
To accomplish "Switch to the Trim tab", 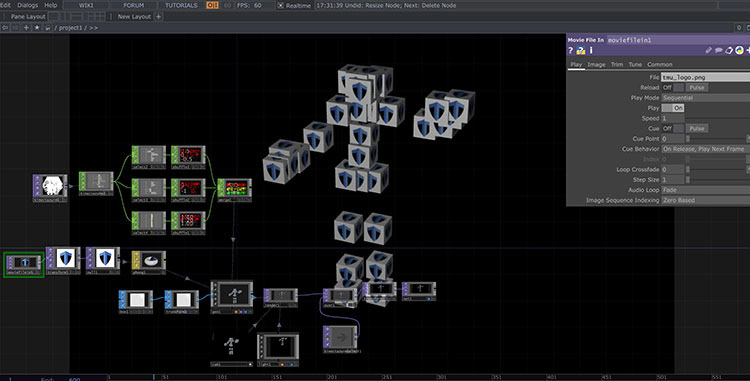I will coord(617,64).
